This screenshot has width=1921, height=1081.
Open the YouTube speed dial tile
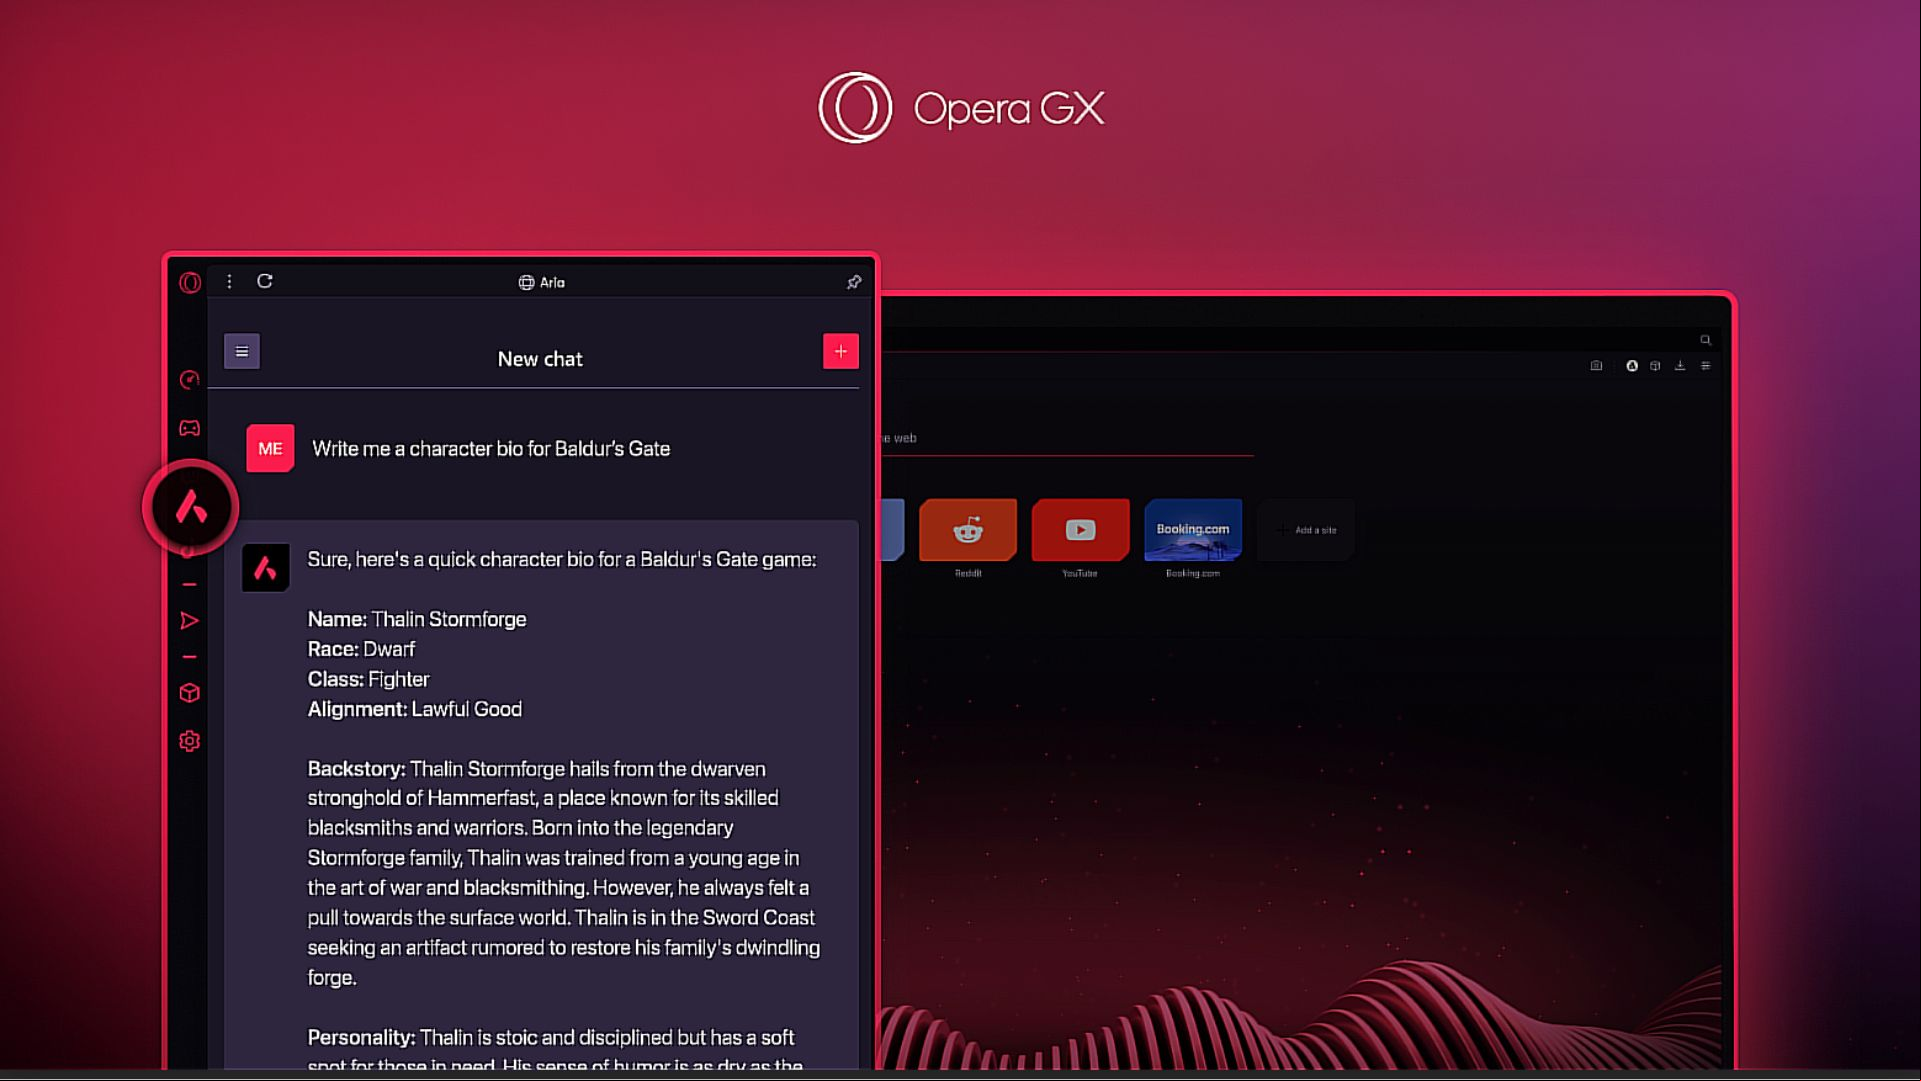[x=1080, y=530]
